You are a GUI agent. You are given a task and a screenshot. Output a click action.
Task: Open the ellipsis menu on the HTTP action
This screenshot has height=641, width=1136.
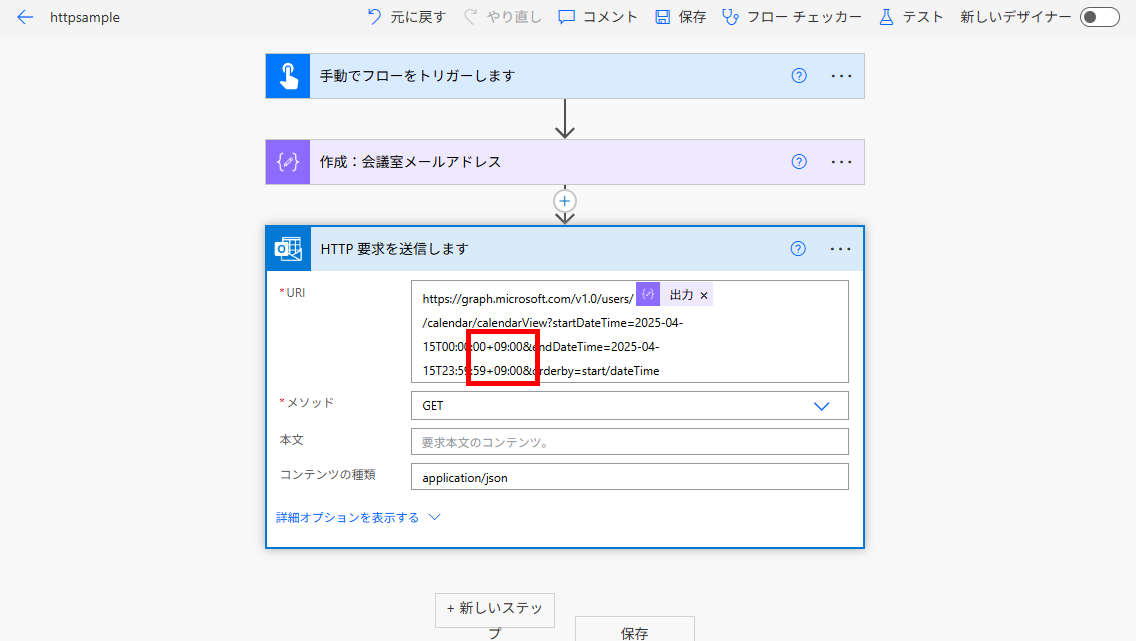coord(841,249)
